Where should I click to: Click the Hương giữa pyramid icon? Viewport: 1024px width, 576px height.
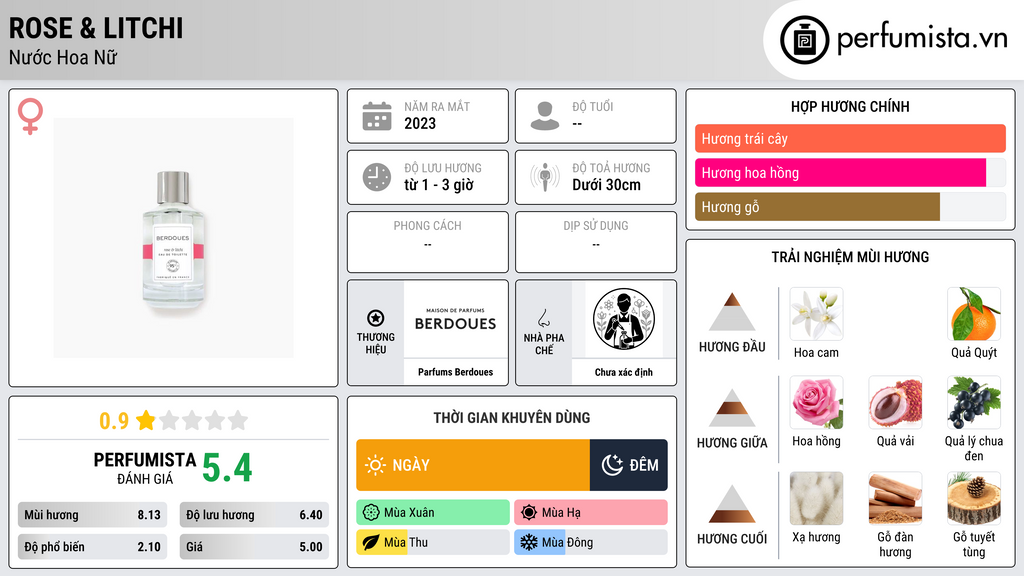pos(732,408)
